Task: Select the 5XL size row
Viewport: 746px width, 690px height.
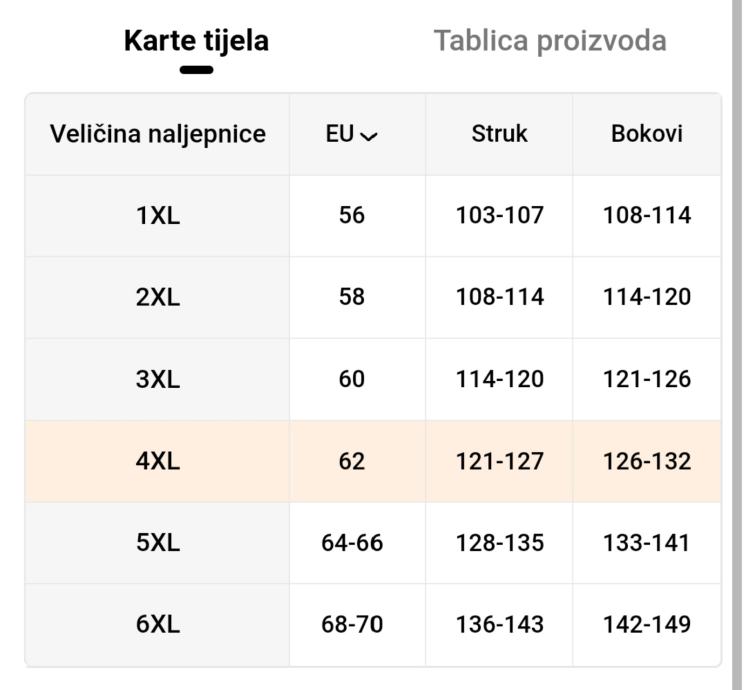Action: tap(158, 543)
